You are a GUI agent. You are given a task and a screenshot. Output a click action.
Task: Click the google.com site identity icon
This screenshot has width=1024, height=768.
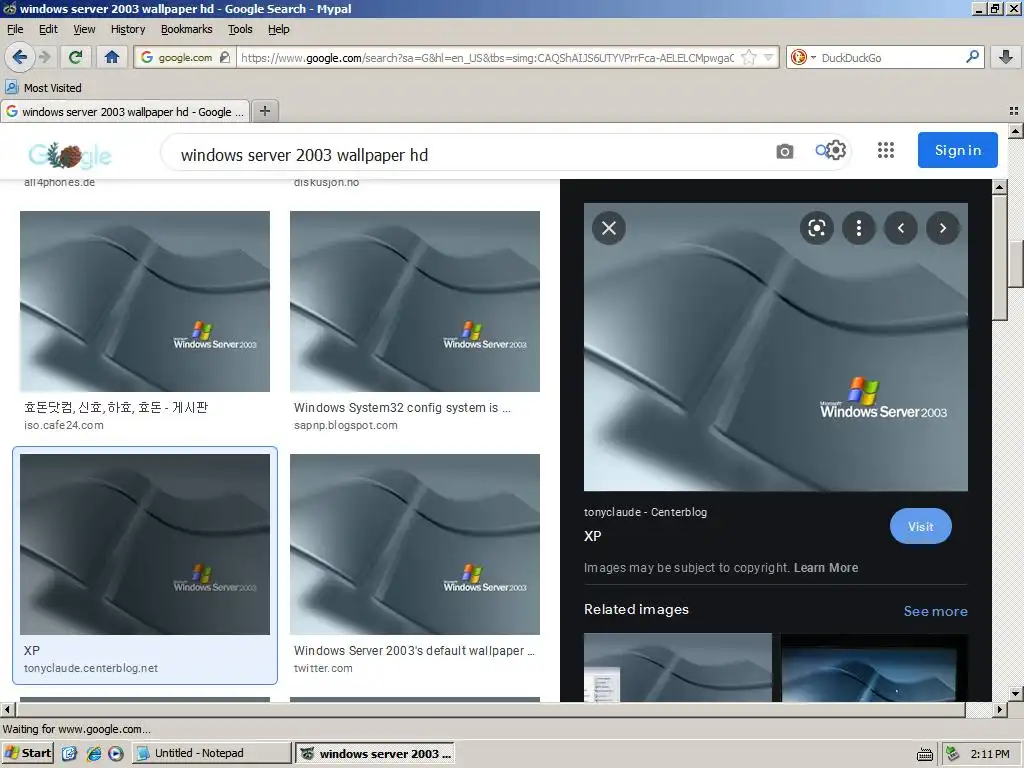[x=185, y=57]
